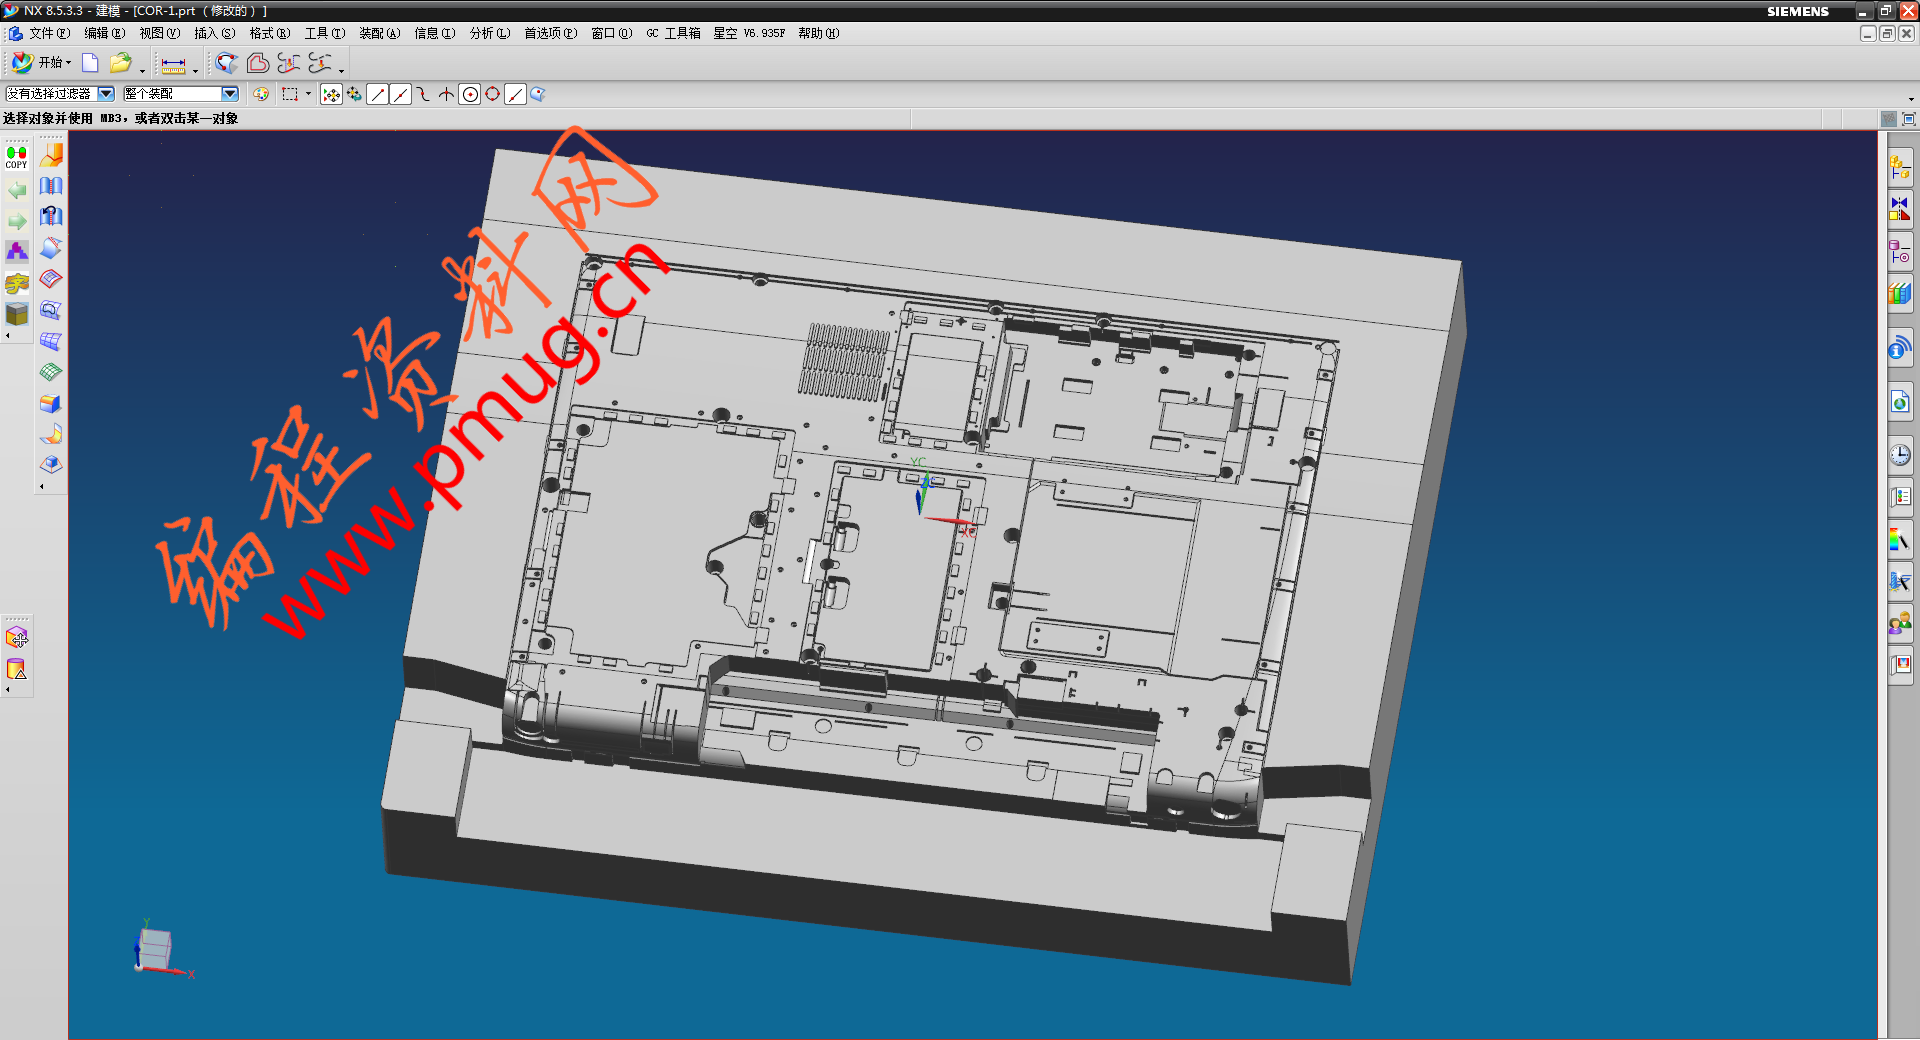Viewport: 1920px width, 1040px height.
Task: Open the History clock sidebar tab
Action: [x=1900, y=455]
